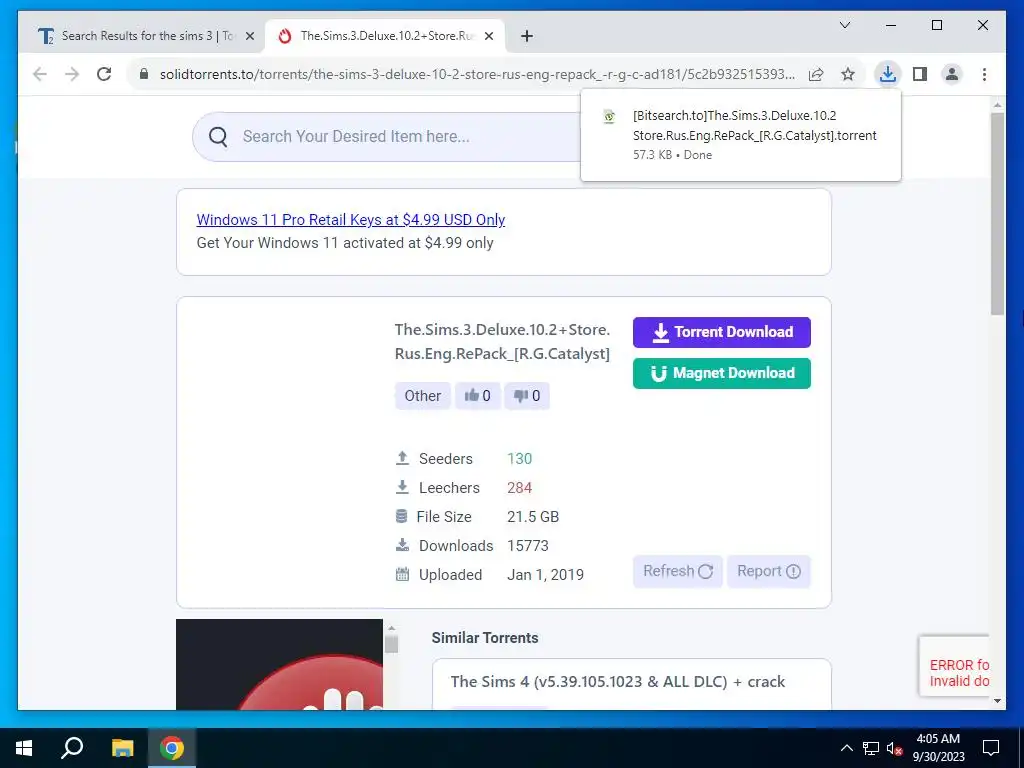Open the Windows Start menu
The image size is (1024, 768).
tap(24, 748)
